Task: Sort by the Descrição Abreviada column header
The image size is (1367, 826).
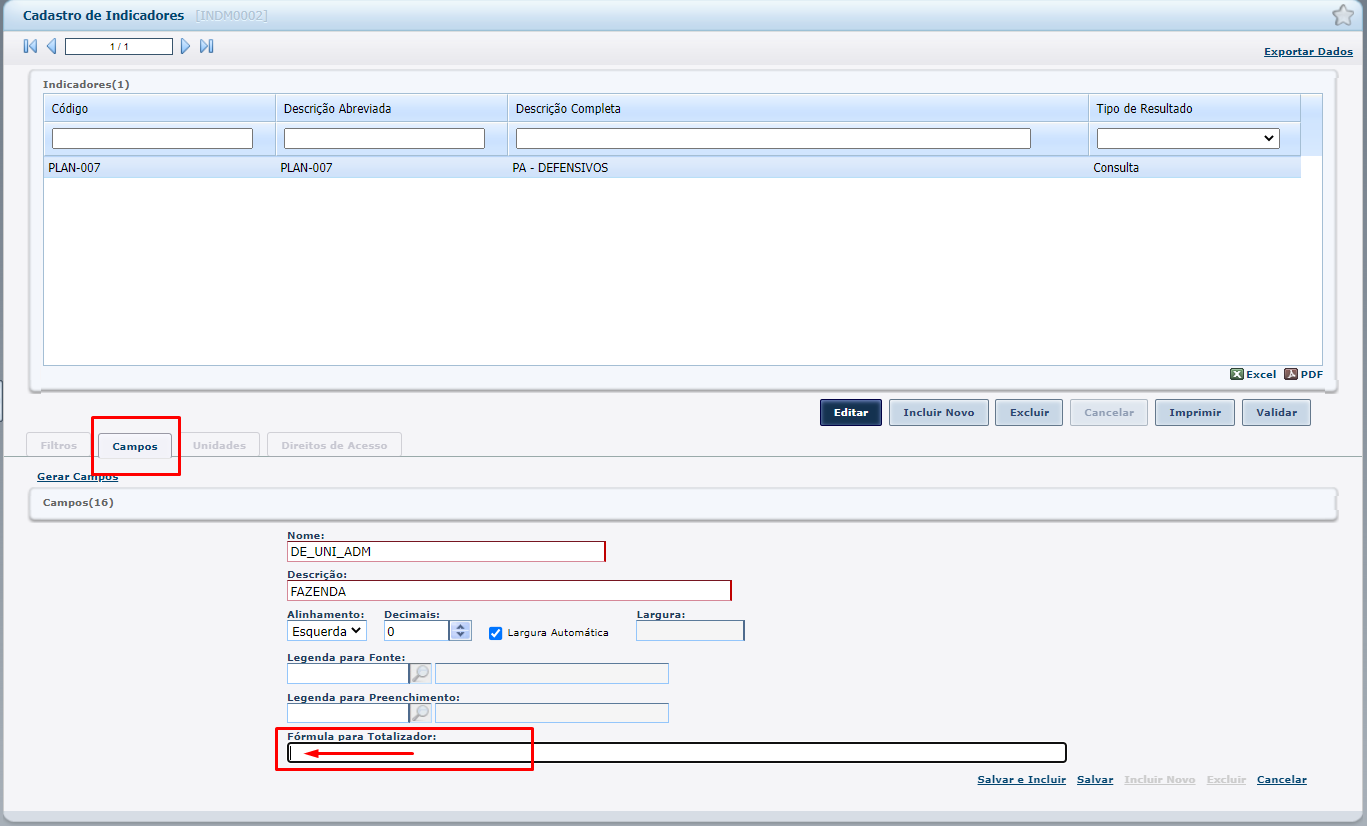Action: [391, 108]
